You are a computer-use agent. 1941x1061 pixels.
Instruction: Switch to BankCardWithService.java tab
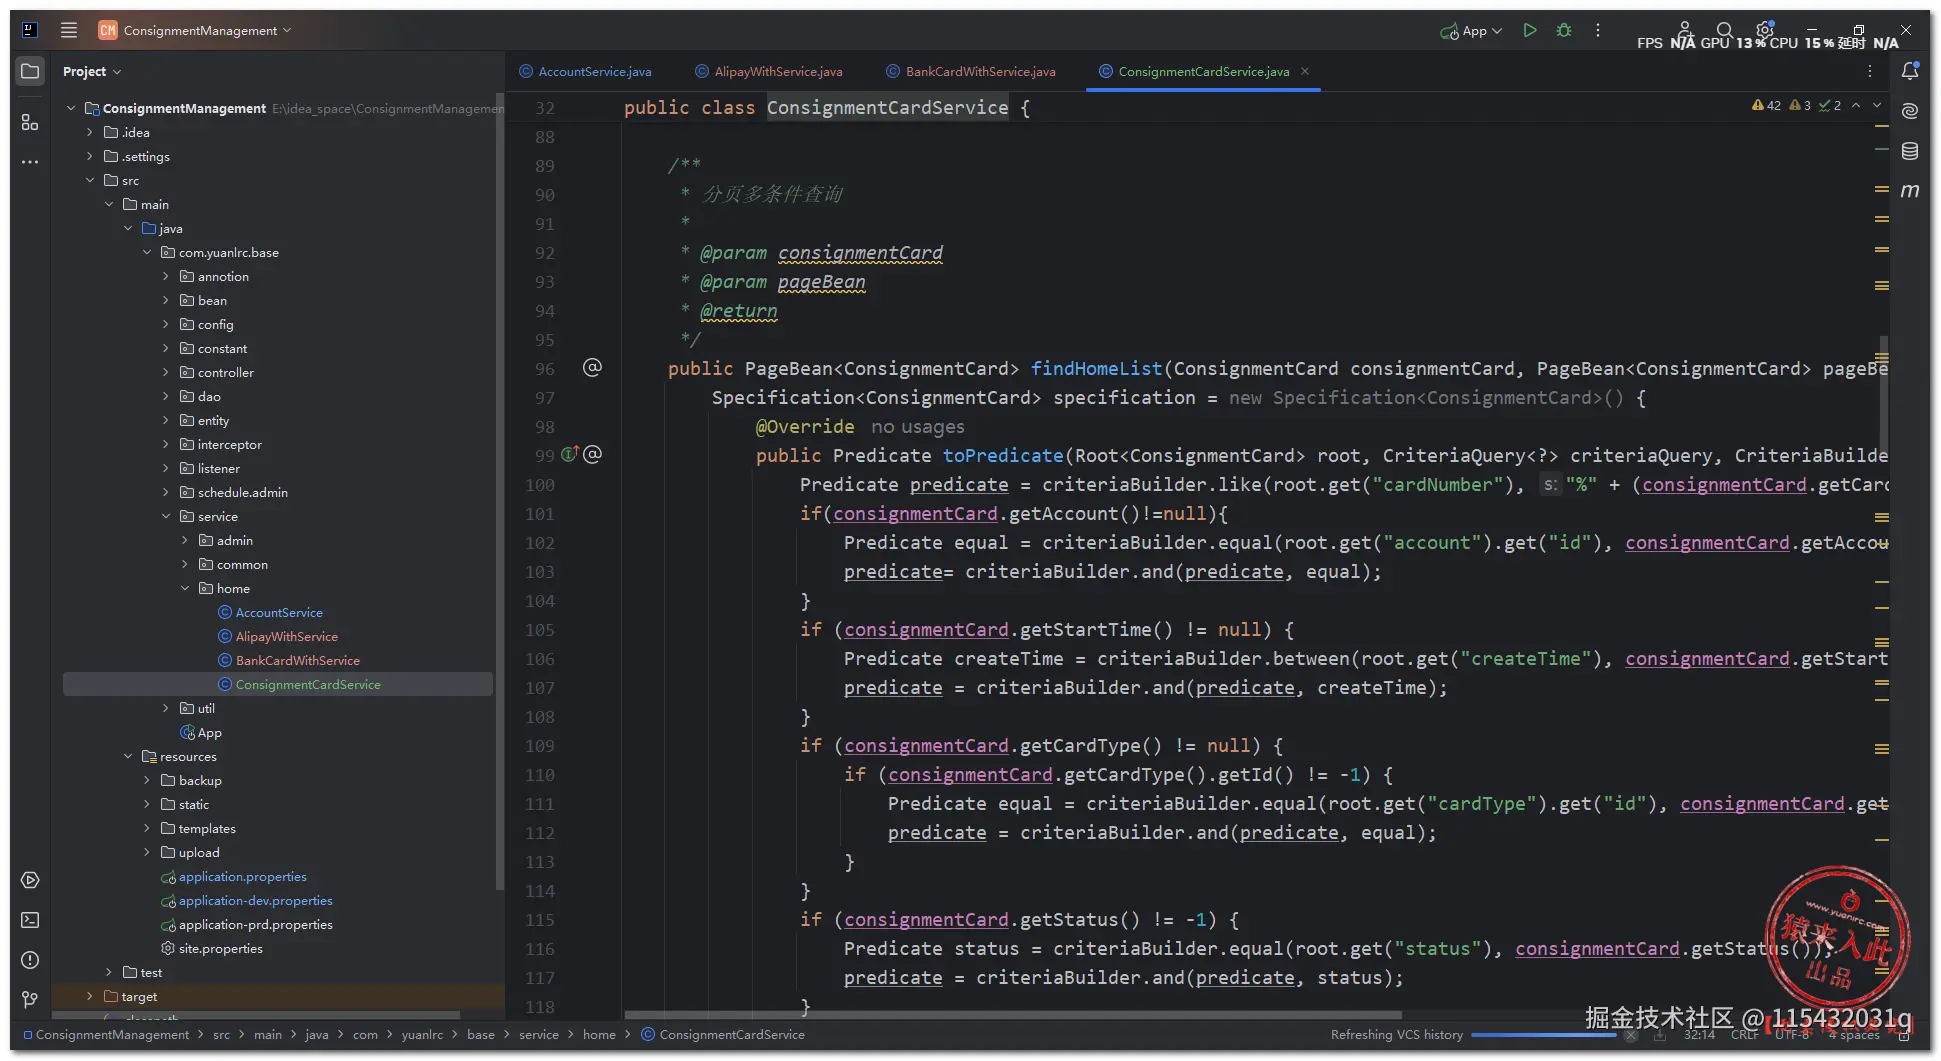point(971,72)
